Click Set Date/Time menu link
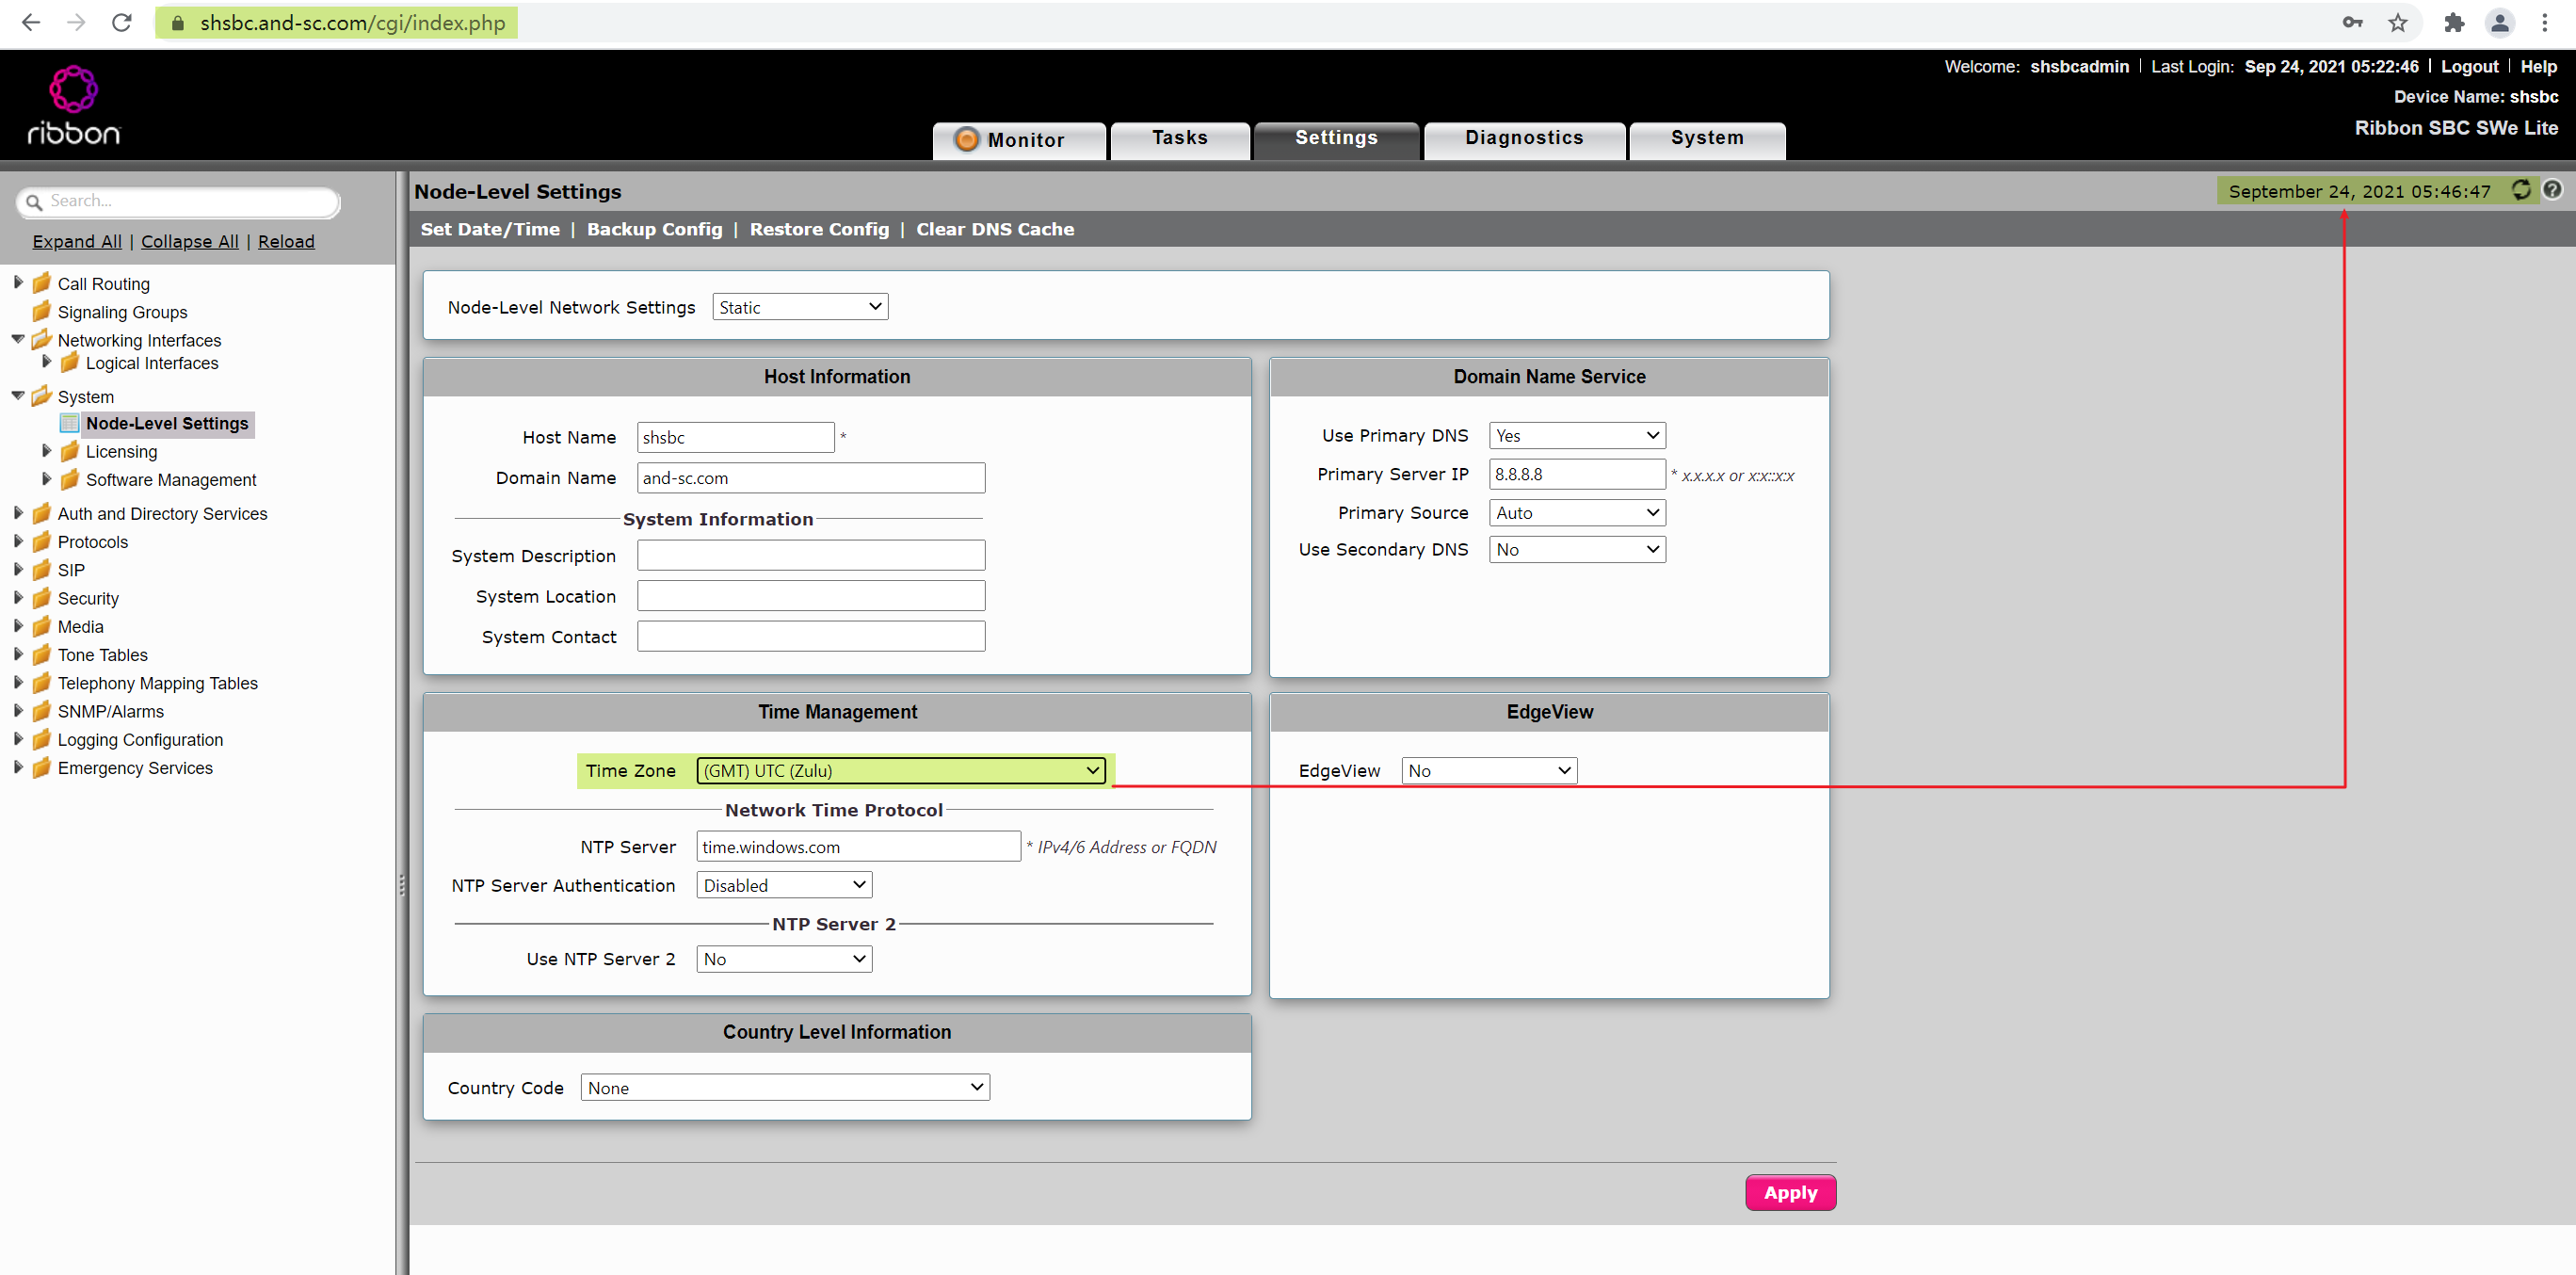 point(490,229)
